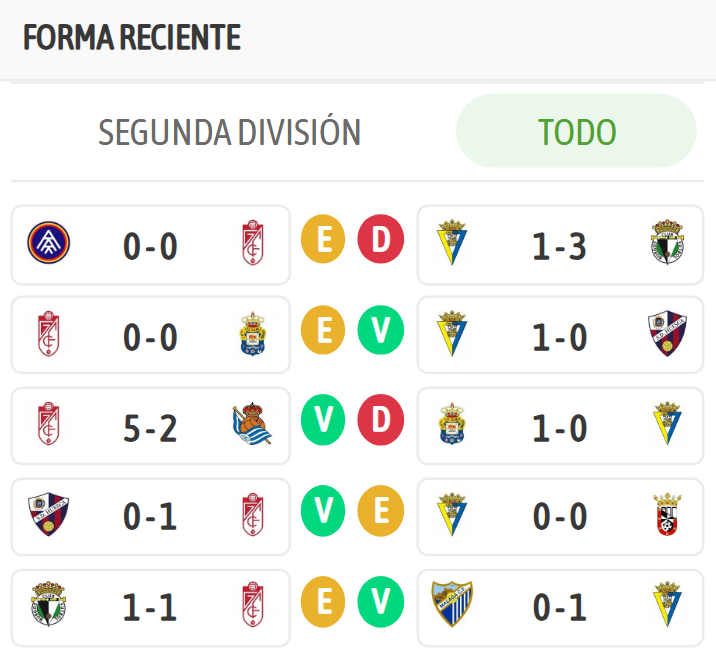Open the 0-1 Málaga versus Cádiz score
716x663 pixels.
(x=559, y=608)
